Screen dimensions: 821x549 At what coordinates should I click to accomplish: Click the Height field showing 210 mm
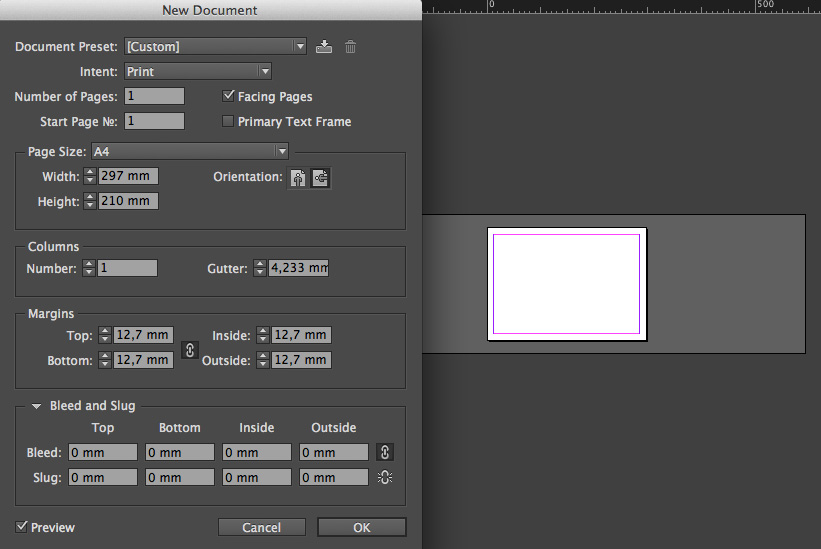coord(128,201)
